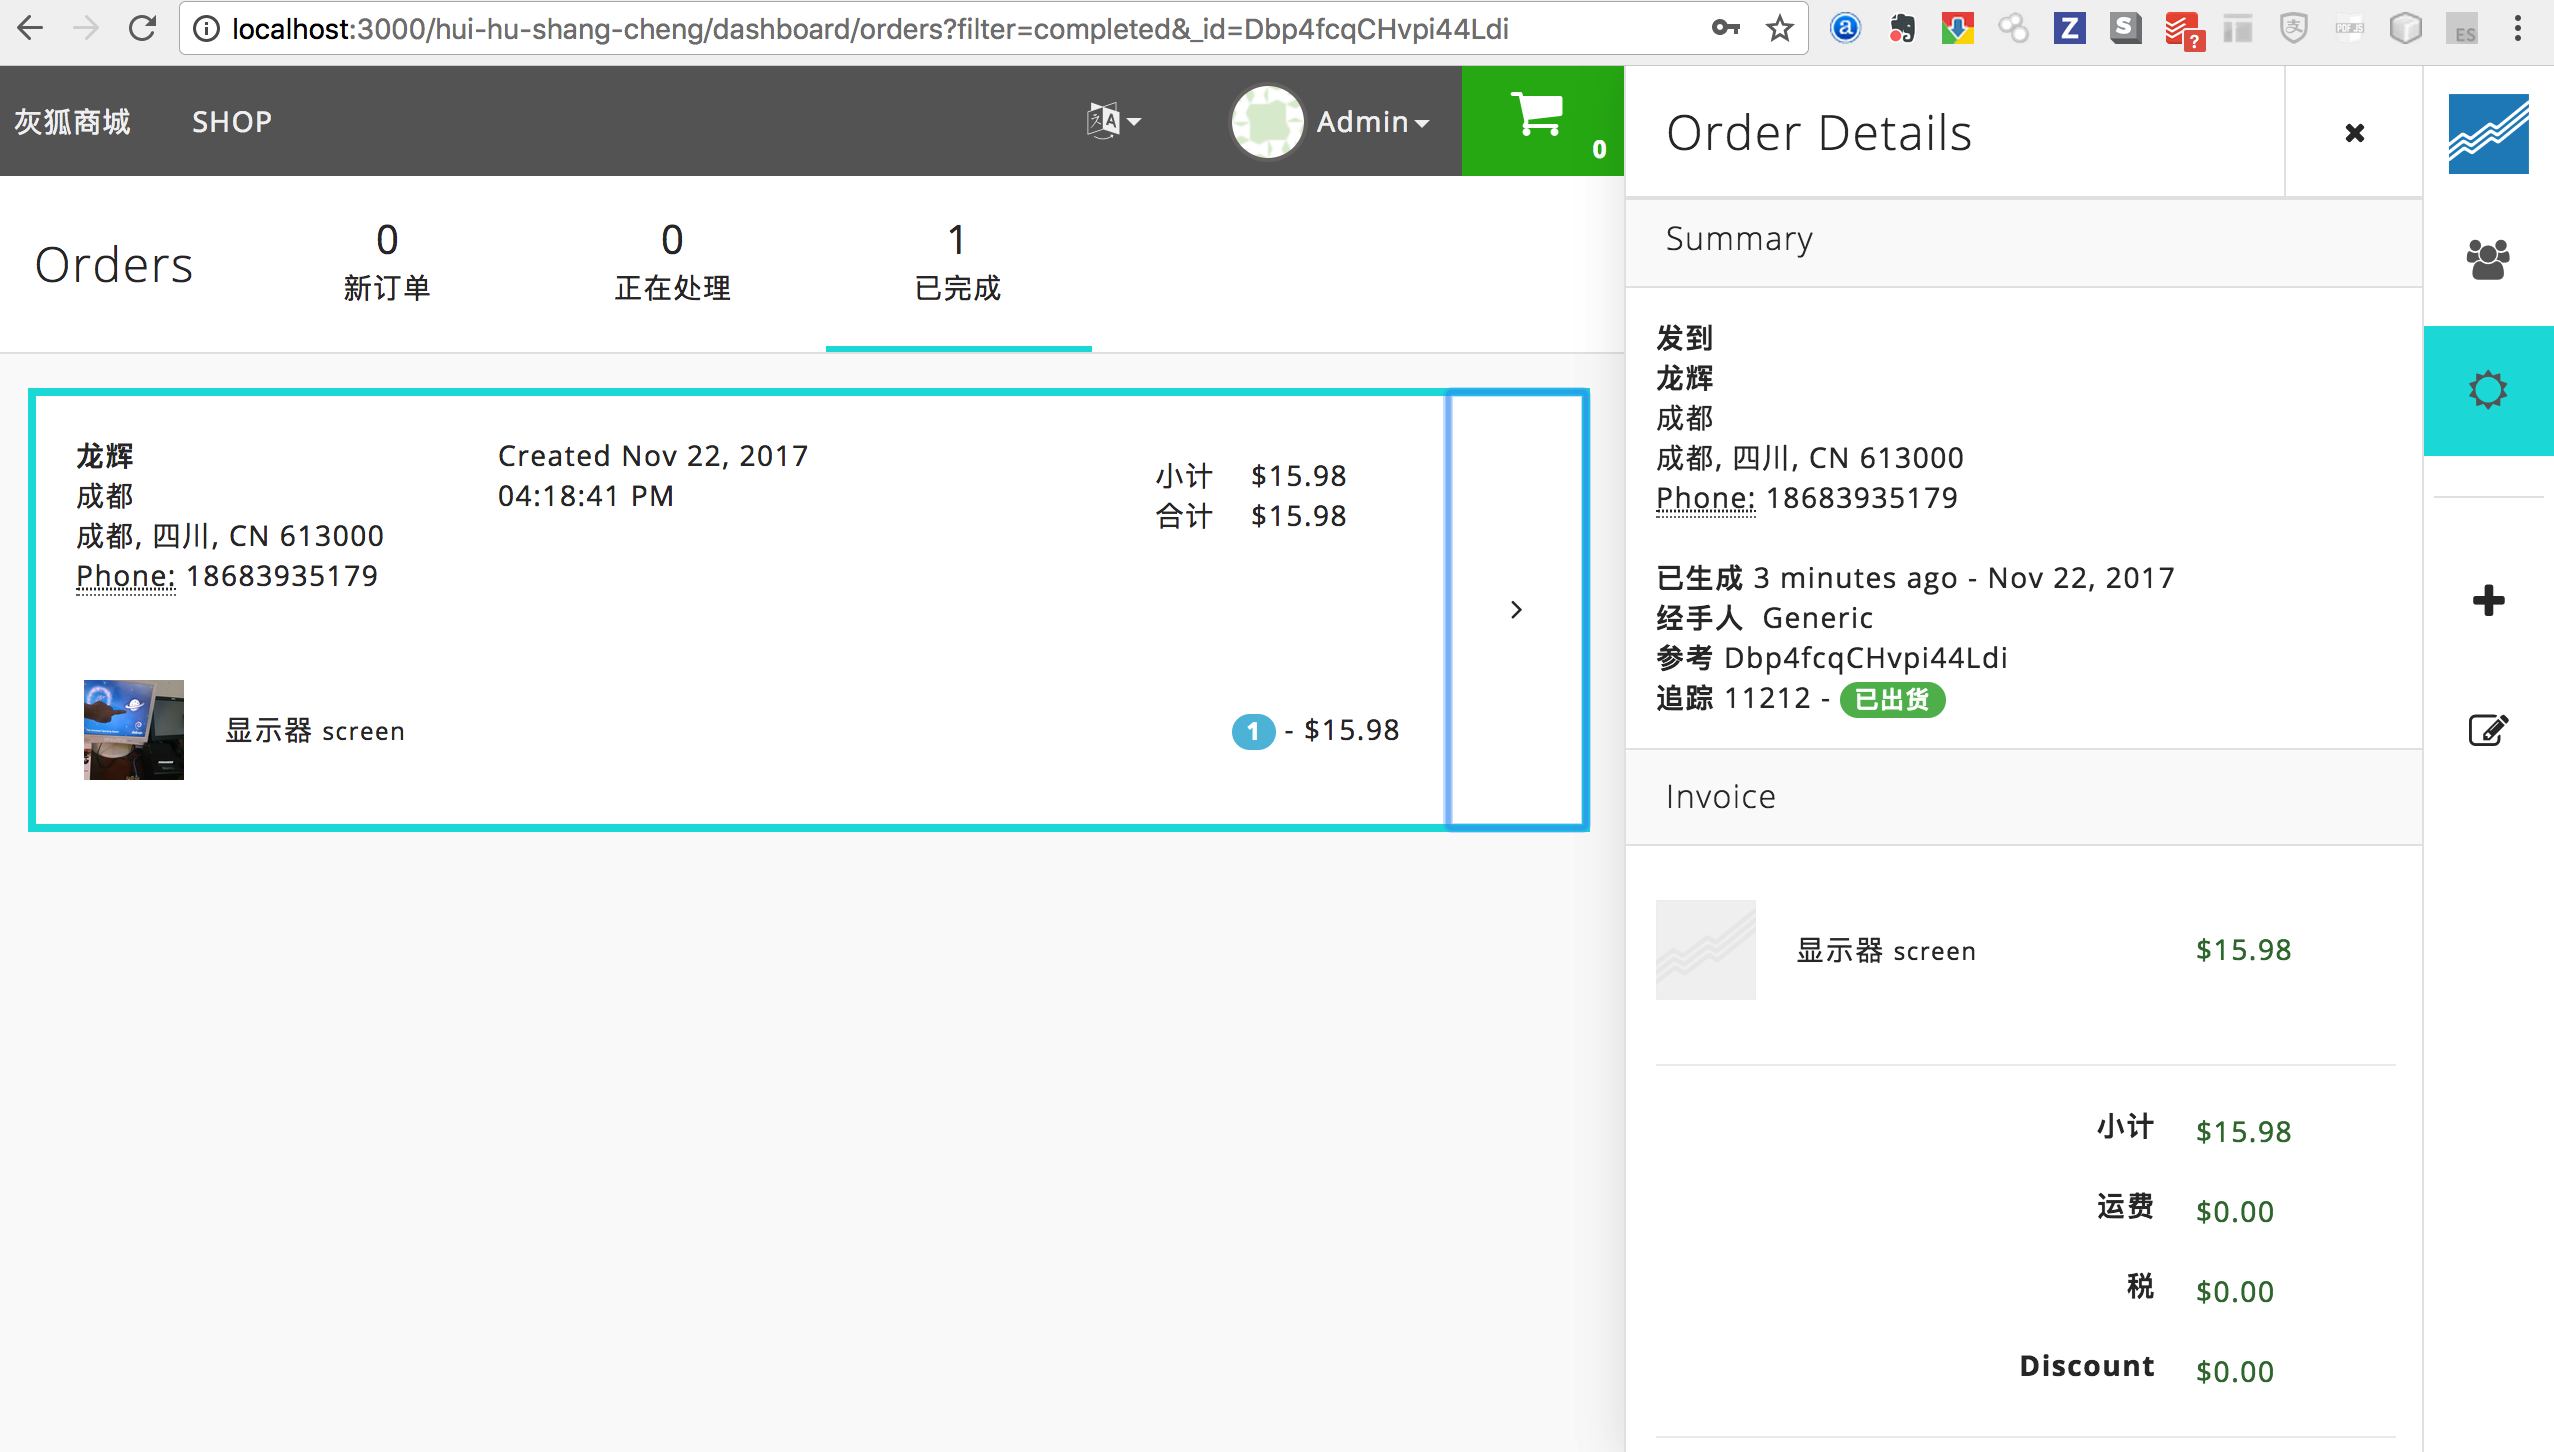Expand order details with the chevron arrow
Image resolution: width=2554 pixels, height=1452 pixels.
pos(1516,609)
